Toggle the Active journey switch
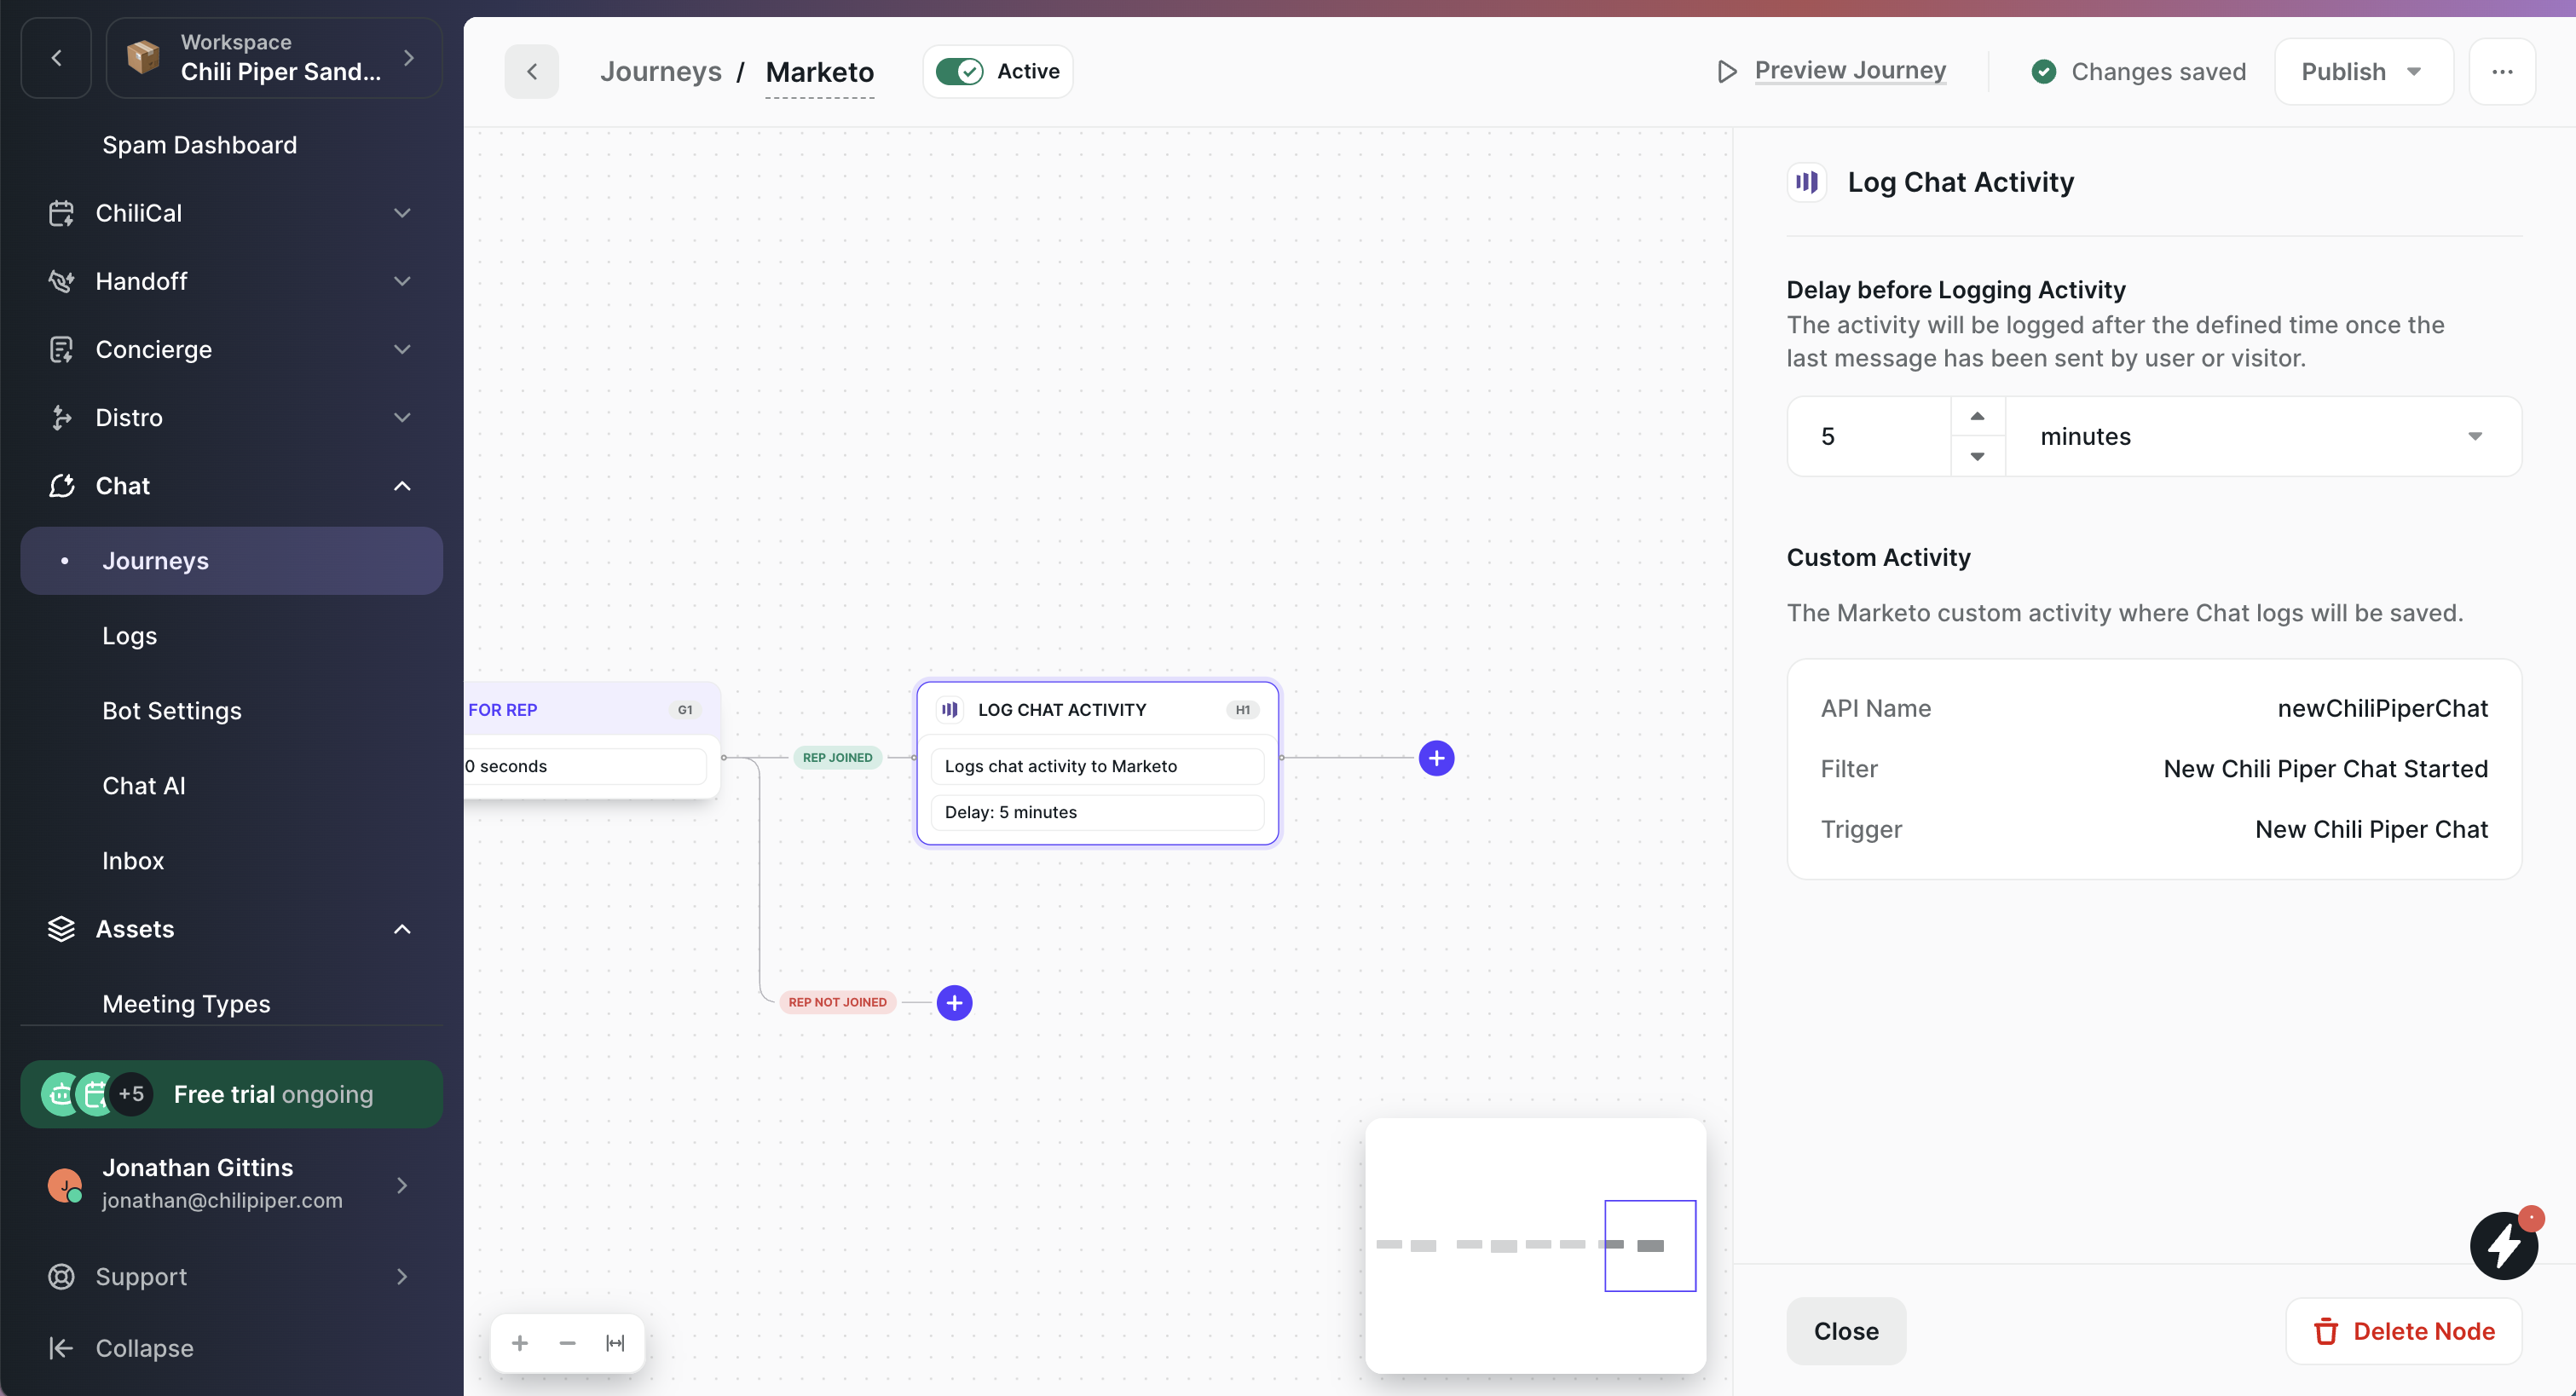This screenshot has width=2576, height=1396. point(960,72)
